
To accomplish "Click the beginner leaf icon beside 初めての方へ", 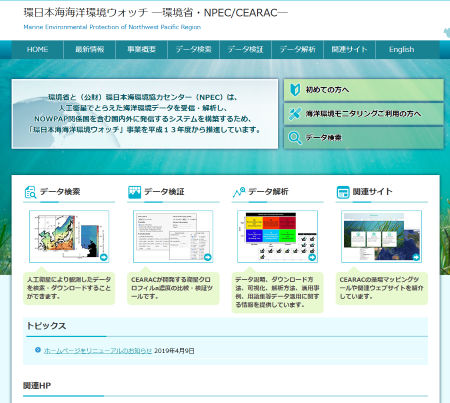I will point(295,90).
